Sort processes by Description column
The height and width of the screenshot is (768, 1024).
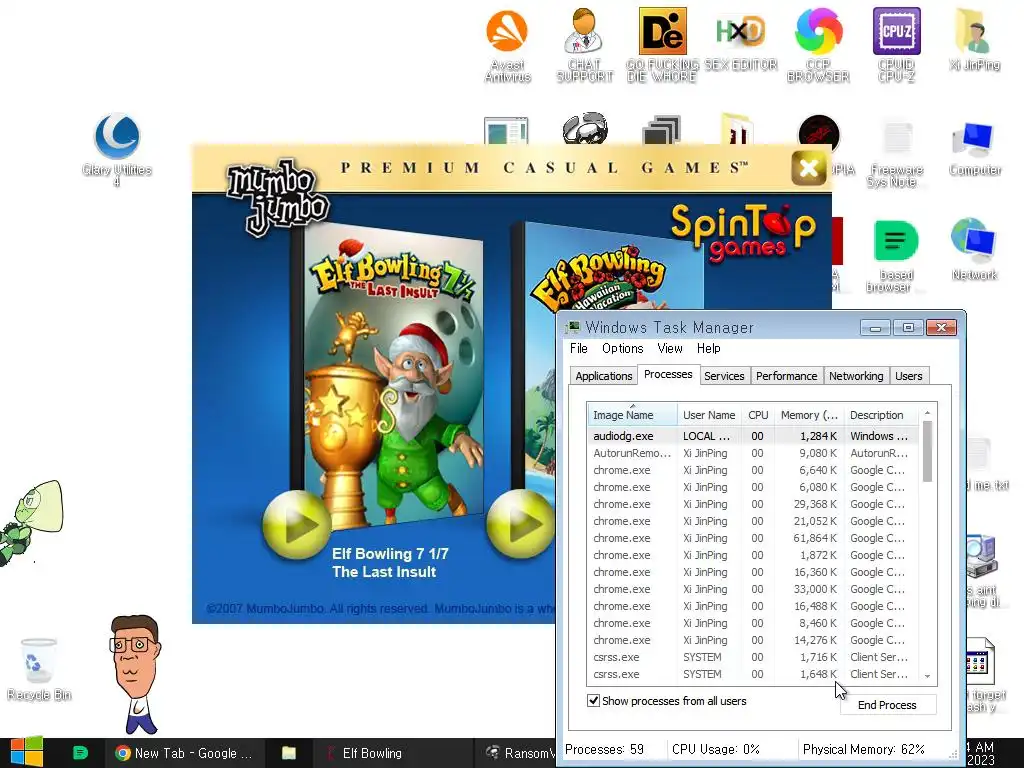tap(881, 415)
